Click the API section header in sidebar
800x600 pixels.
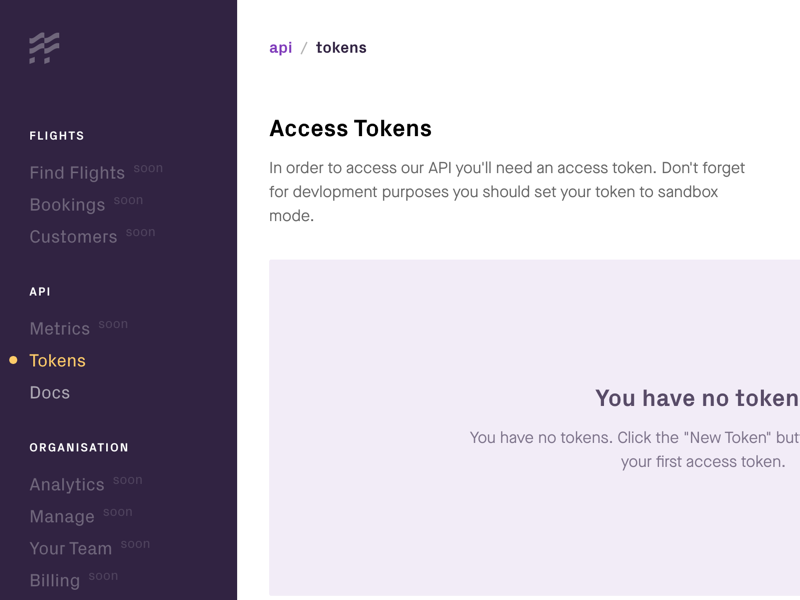[40, 292]
